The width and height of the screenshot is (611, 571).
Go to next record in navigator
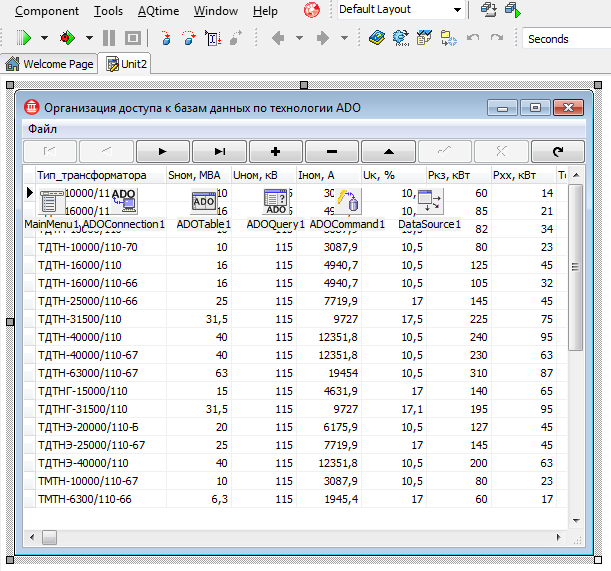pyautogui.click(x=163, y=152)
